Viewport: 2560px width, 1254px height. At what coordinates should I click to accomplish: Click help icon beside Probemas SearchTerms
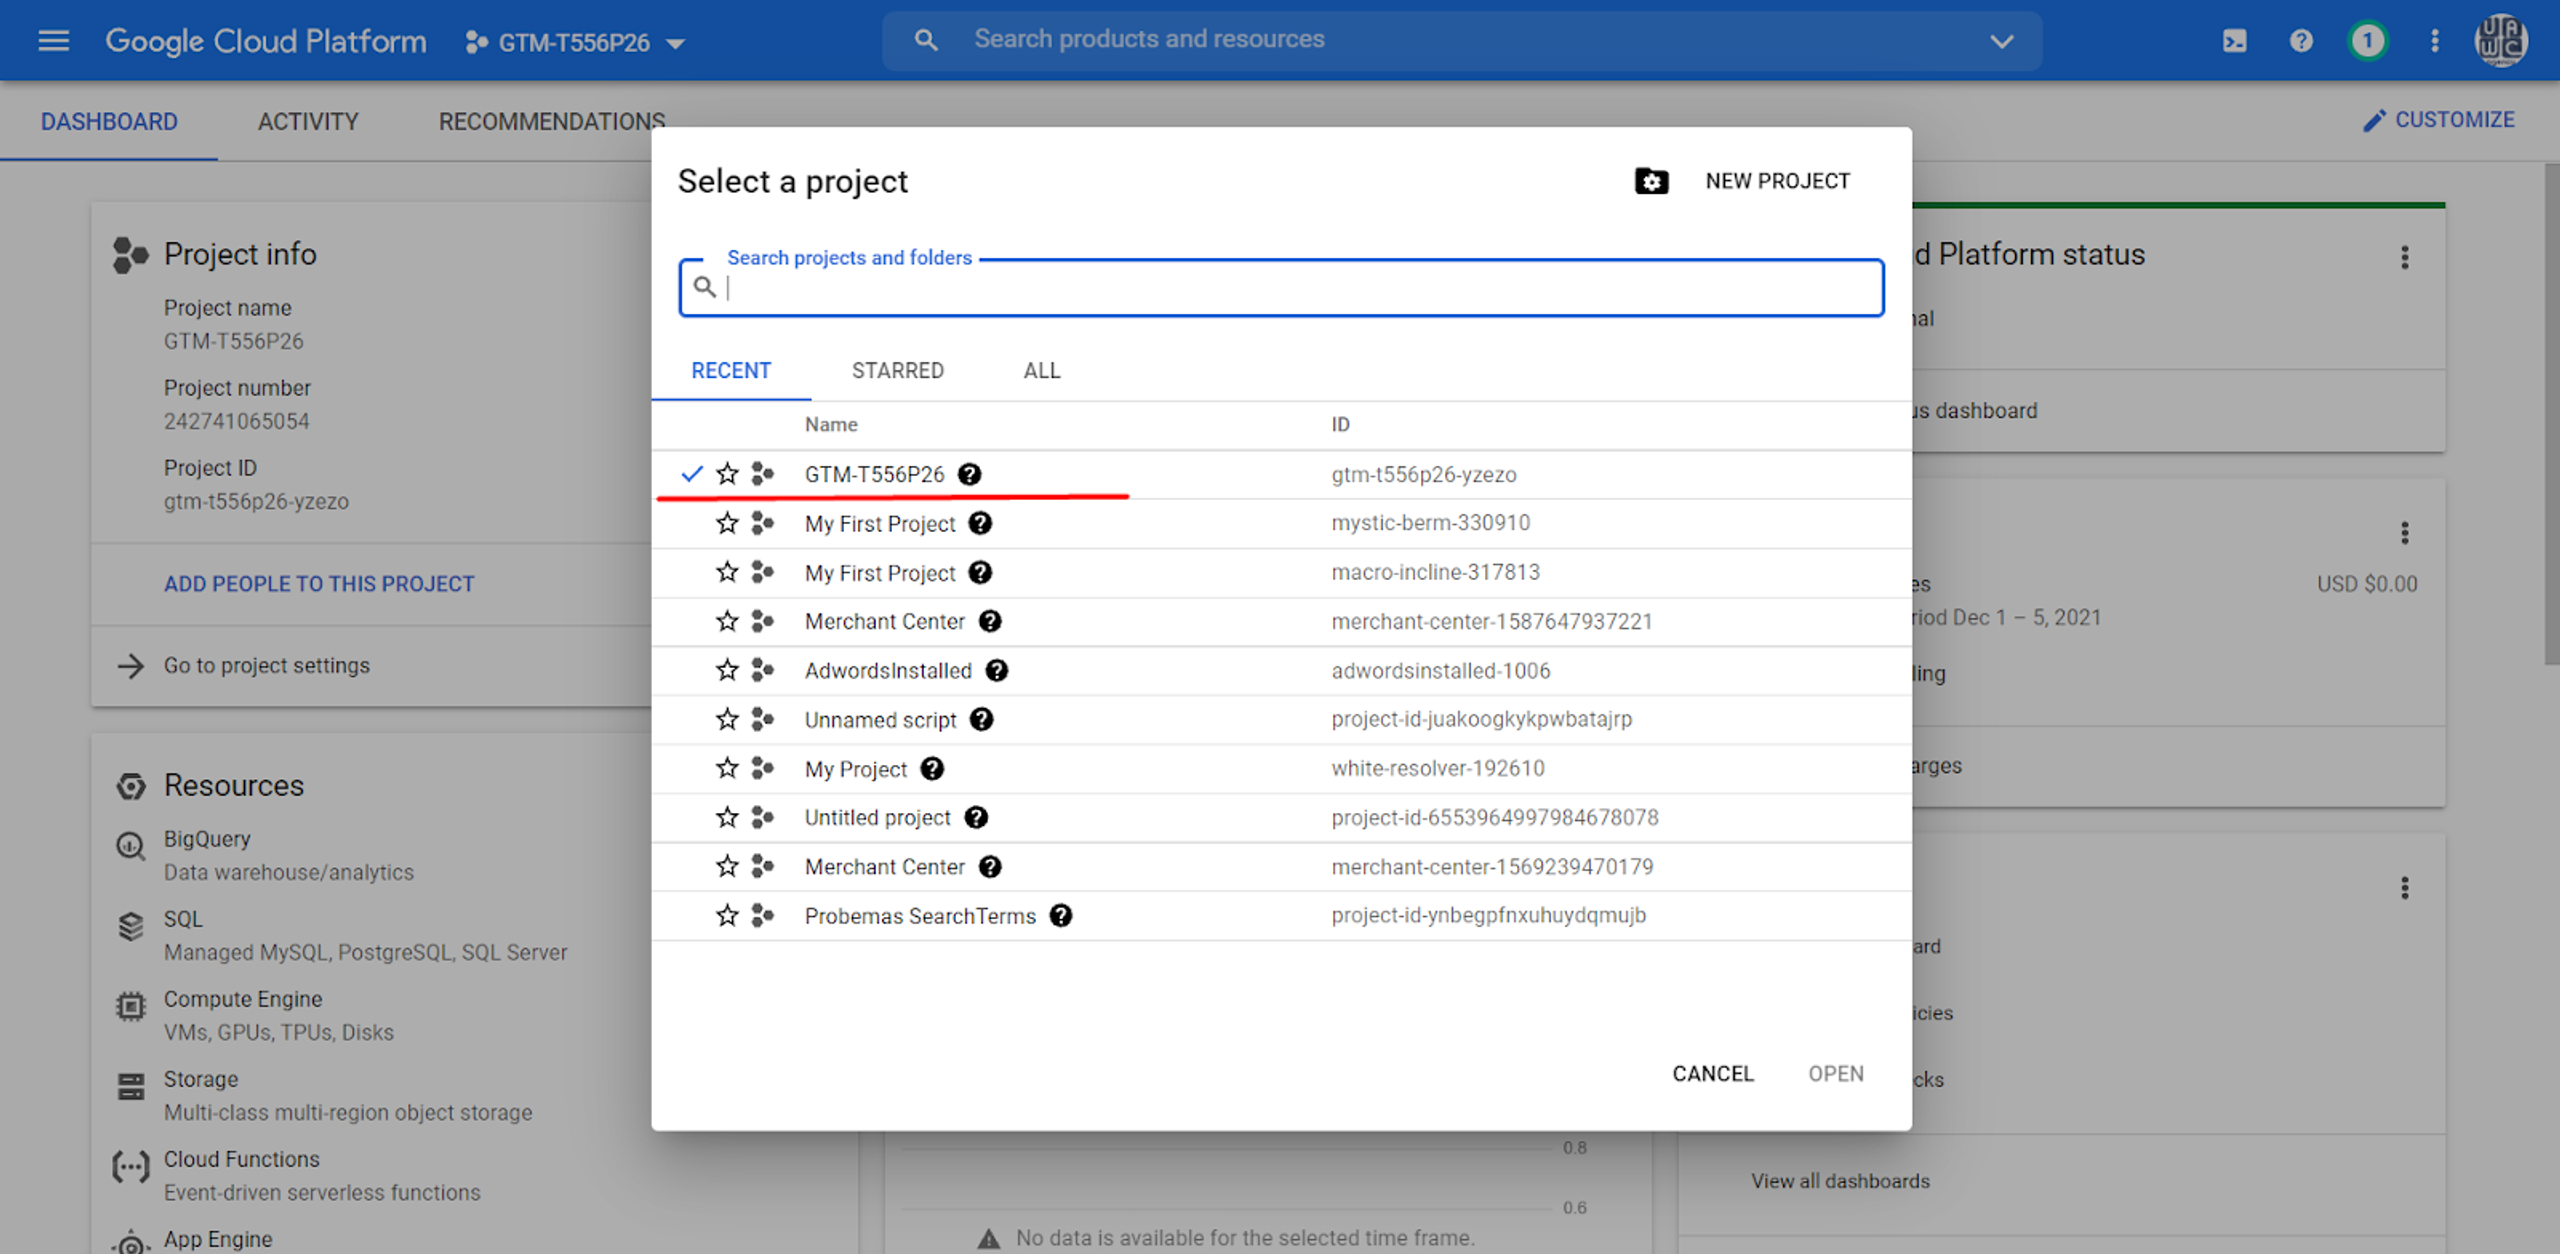tap(1061, 916)
